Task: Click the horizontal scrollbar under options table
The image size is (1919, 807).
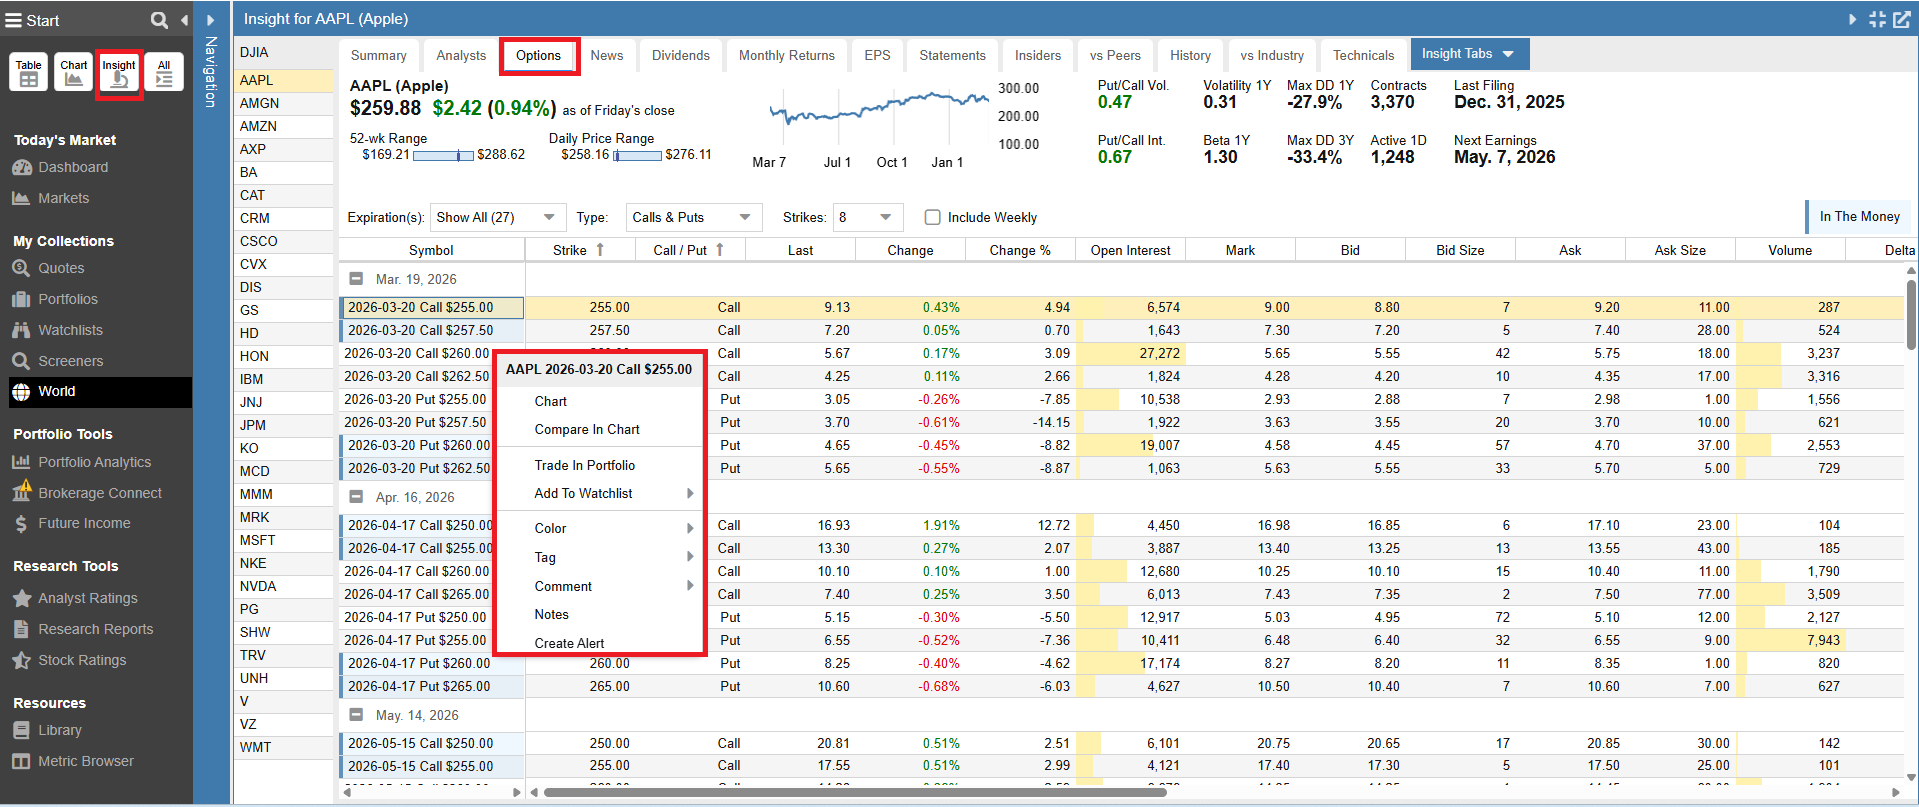Action: coord(855,793)
